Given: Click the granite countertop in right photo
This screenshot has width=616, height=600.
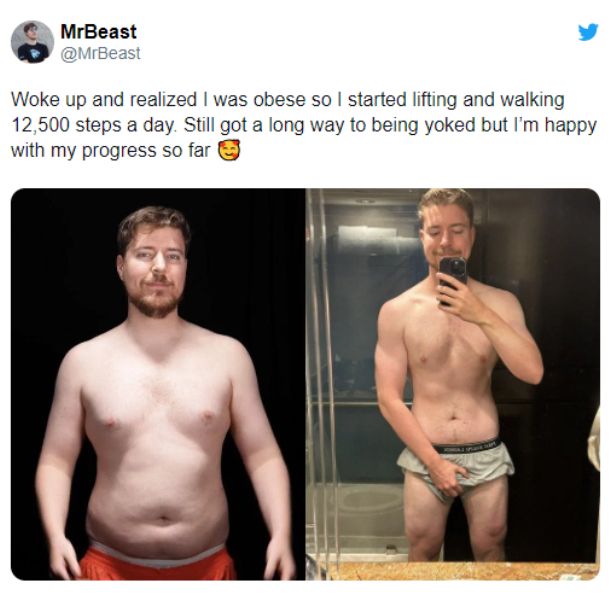Looking at the screenshot, I should pyautogui.click(x=460, y=571).
